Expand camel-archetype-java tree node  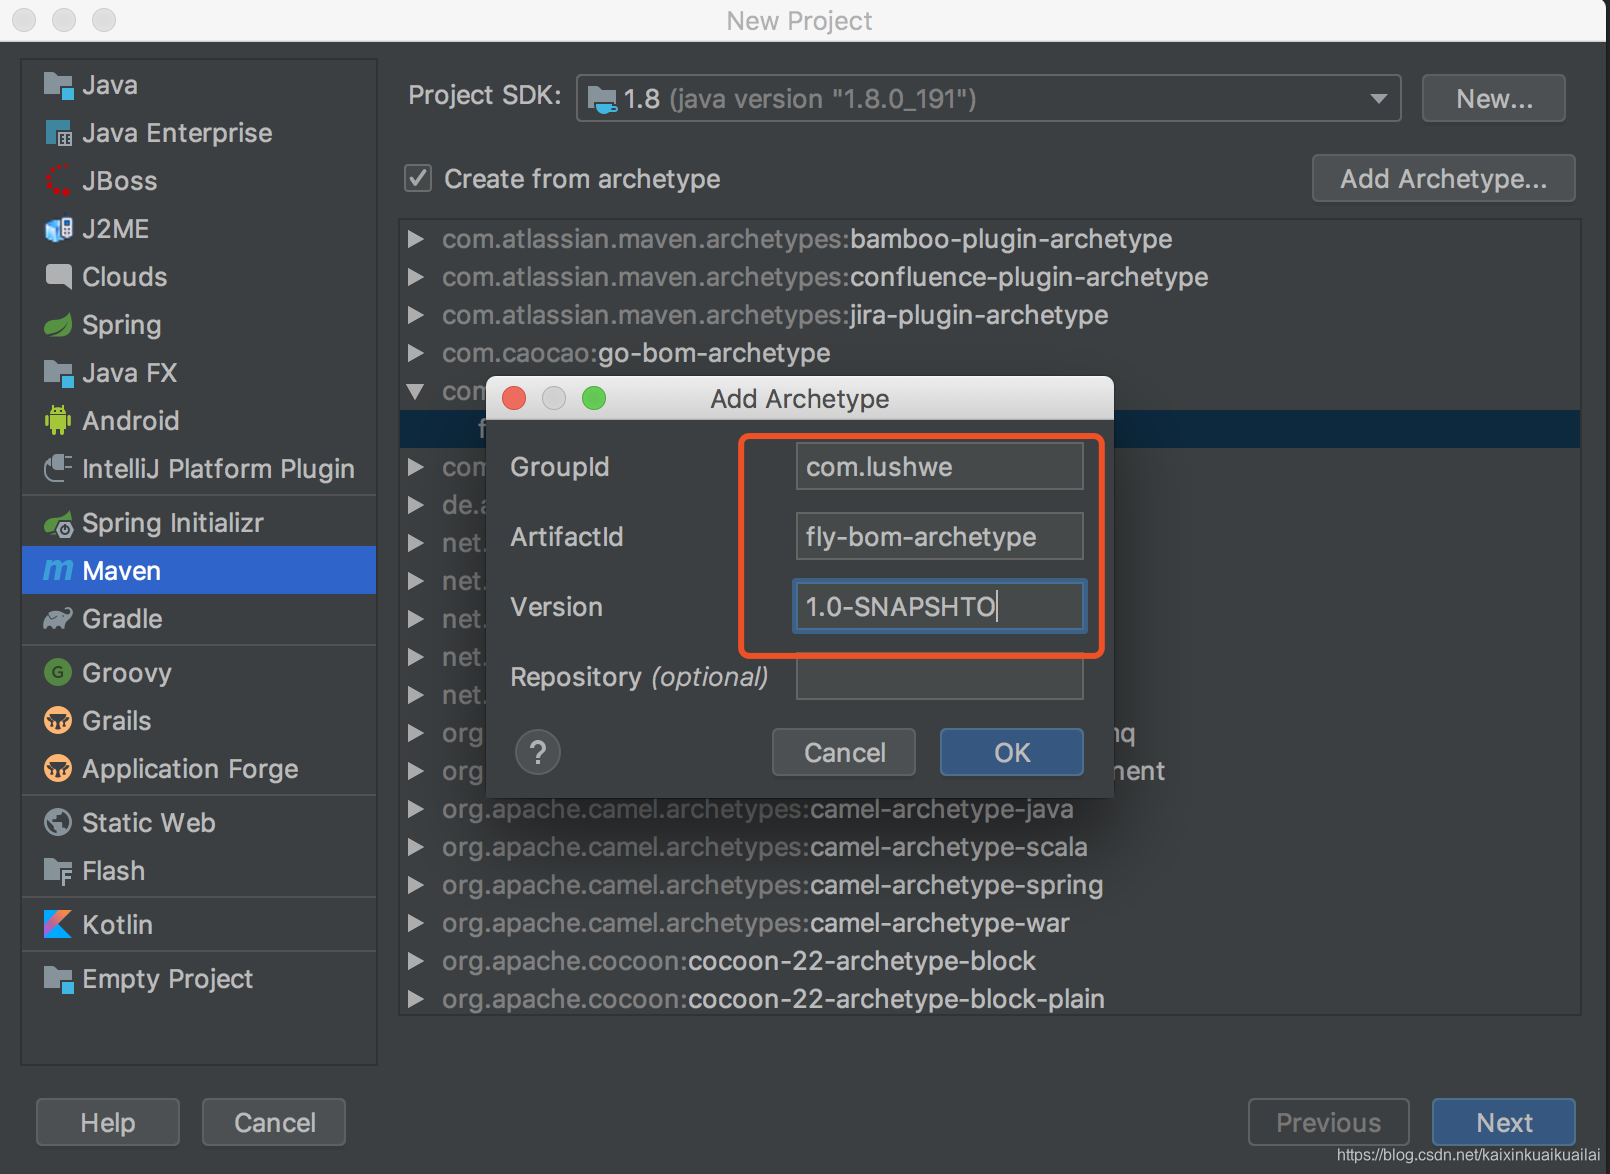point(416,809)
